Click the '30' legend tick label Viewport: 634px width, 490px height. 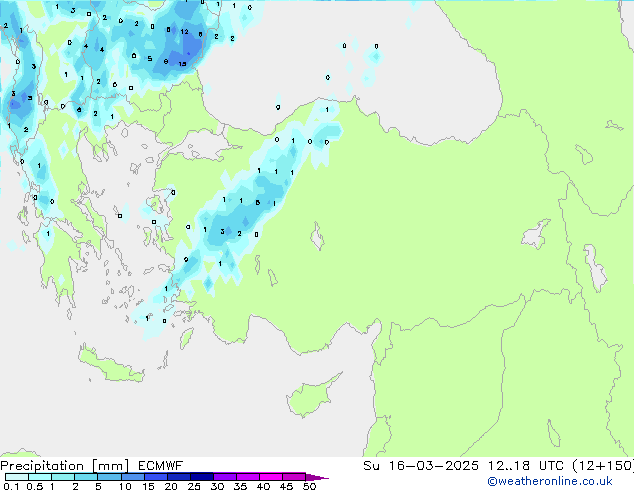[x=217, y=486]
